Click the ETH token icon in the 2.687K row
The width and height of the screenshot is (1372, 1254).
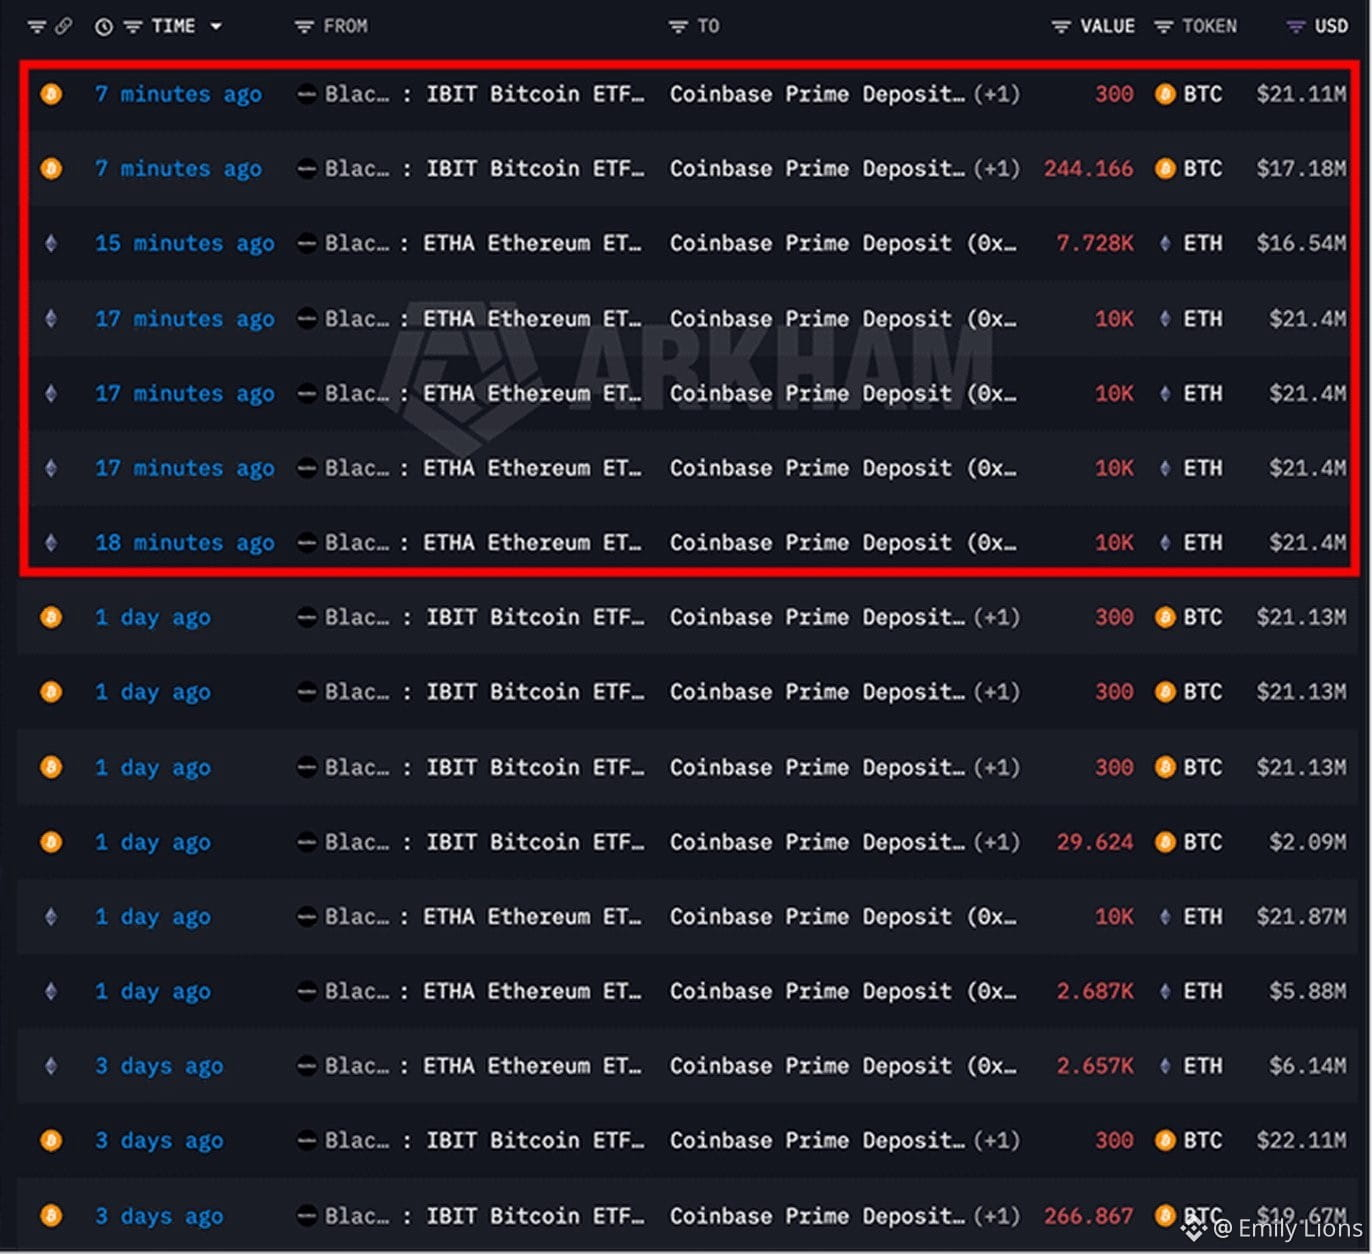(1165, 991)
